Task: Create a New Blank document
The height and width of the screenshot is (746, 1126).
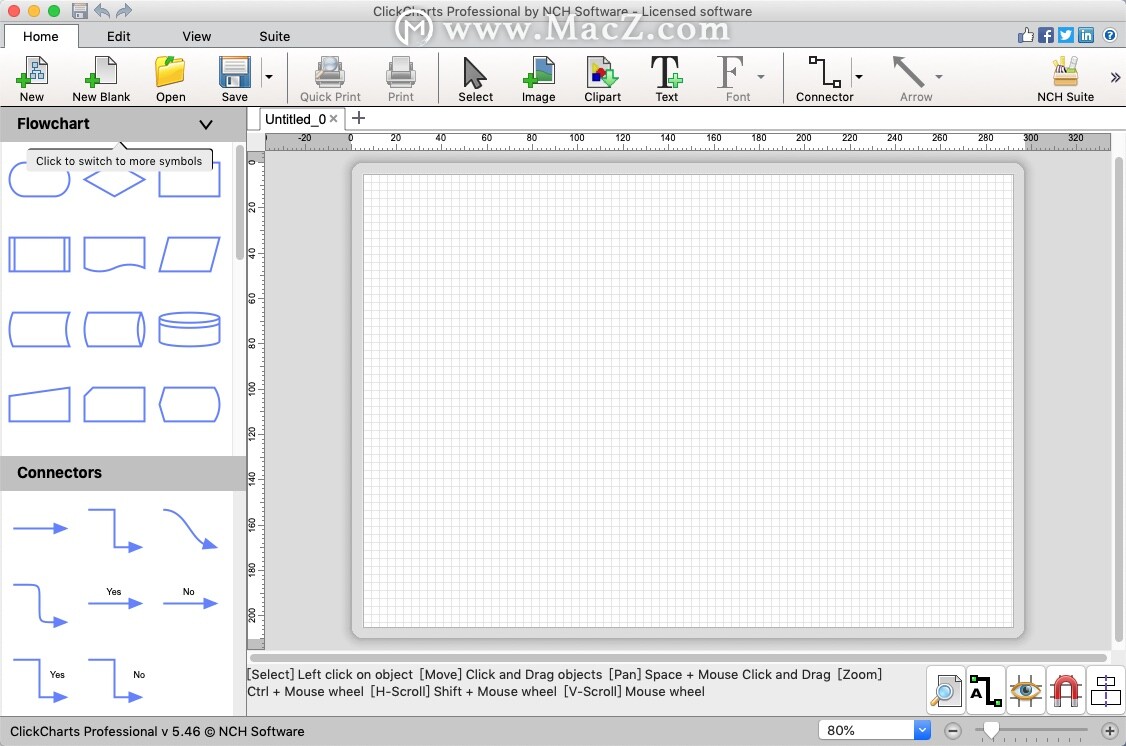Action: pyautogui.click(x=101, y=78)
